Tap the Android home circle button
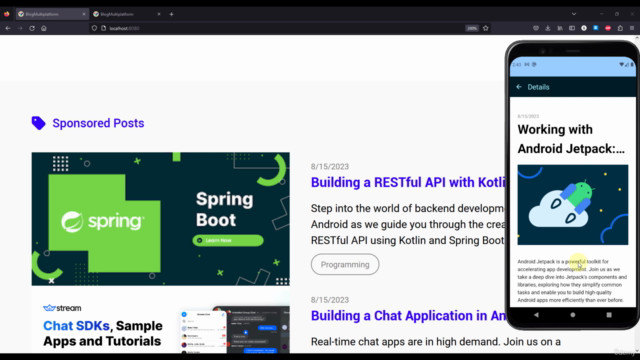Screen dimensions: 640x360 573,315
